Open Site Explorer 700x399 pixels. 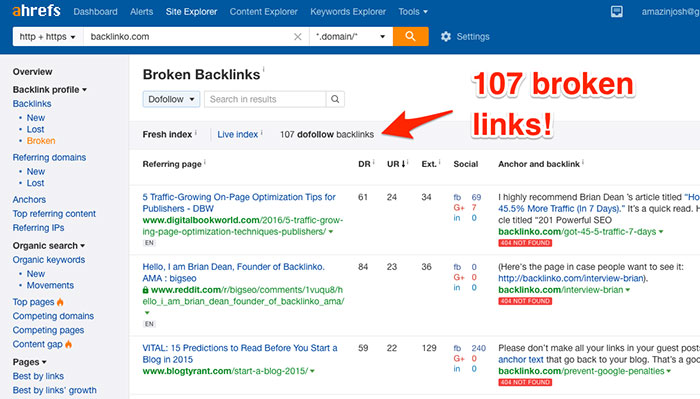(x=192, y=12)
